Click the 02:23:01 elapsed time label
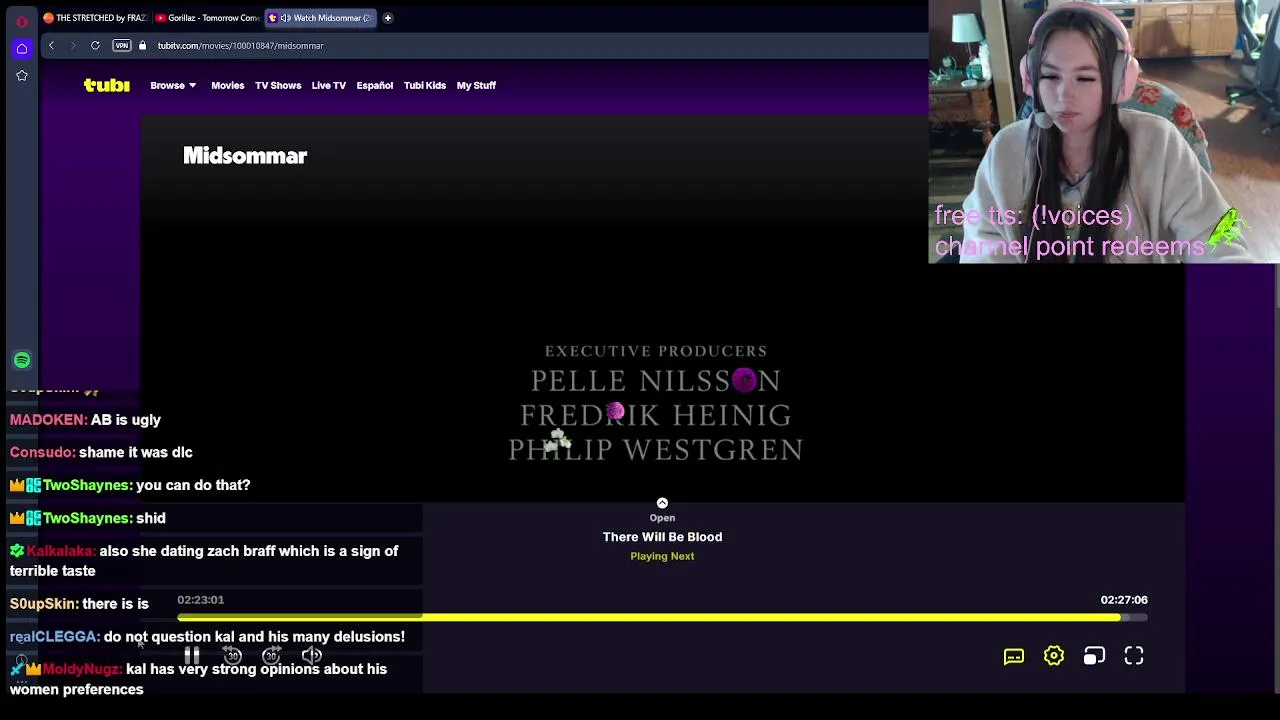Screen dimensions: 1280x720 (201, 600)
